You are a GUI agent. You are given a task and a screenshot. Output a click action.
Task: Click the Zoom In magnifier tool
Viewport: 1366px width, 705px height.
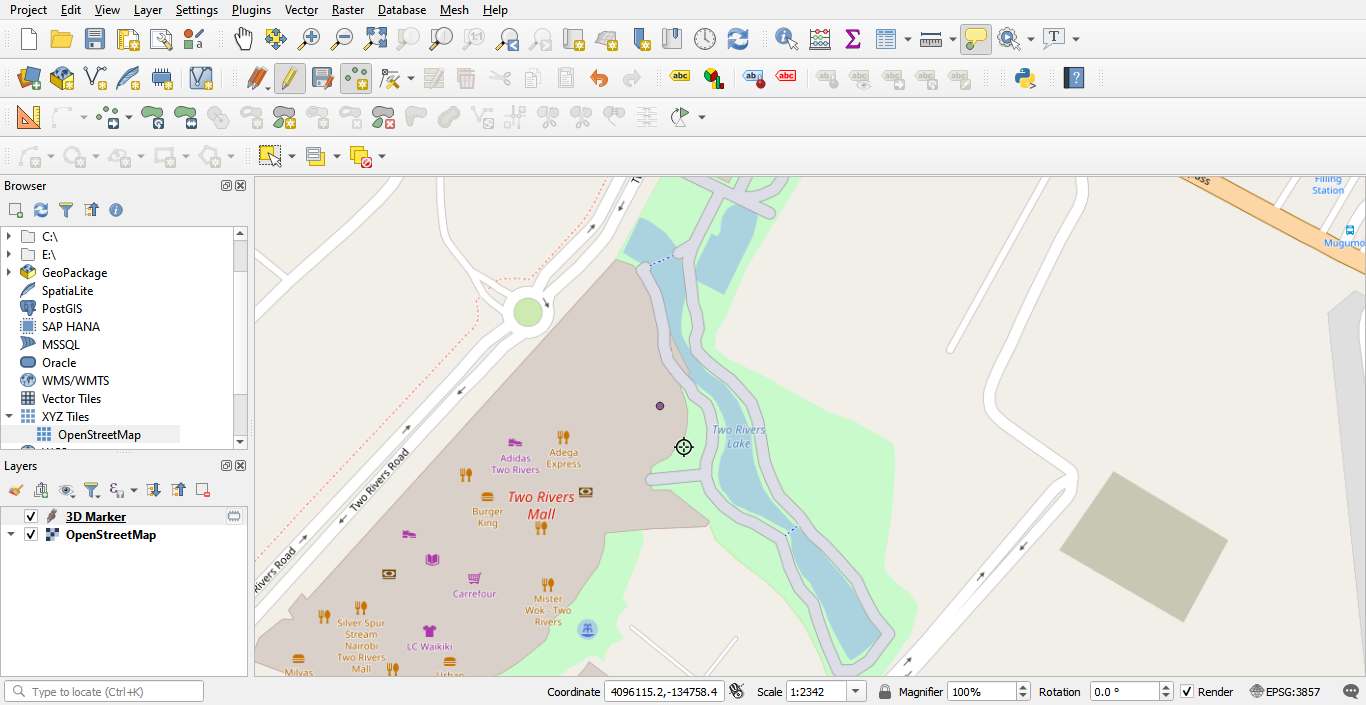click(309, 39)
